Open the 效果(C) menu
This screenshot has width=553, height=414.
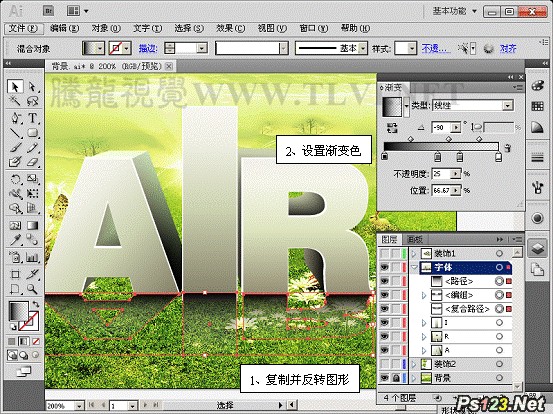[231, 28]
